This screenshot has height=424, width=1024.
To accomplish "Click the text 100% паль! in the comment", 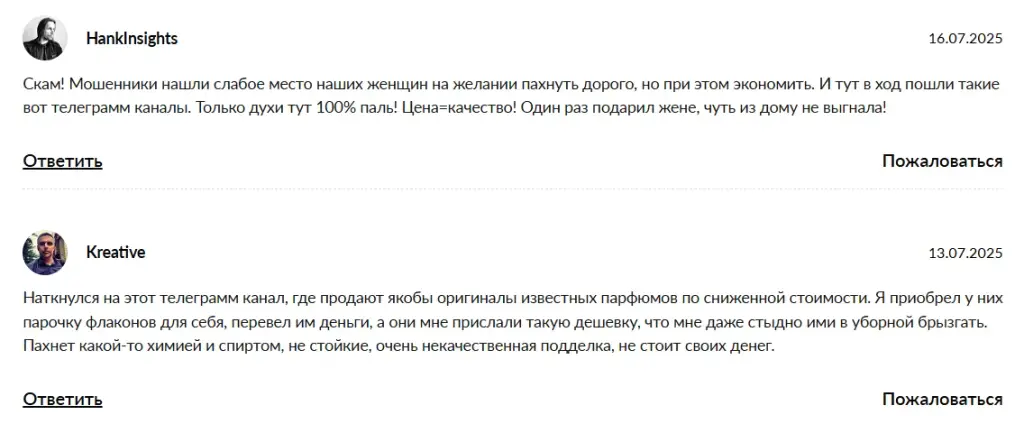I will click(366, 108).
